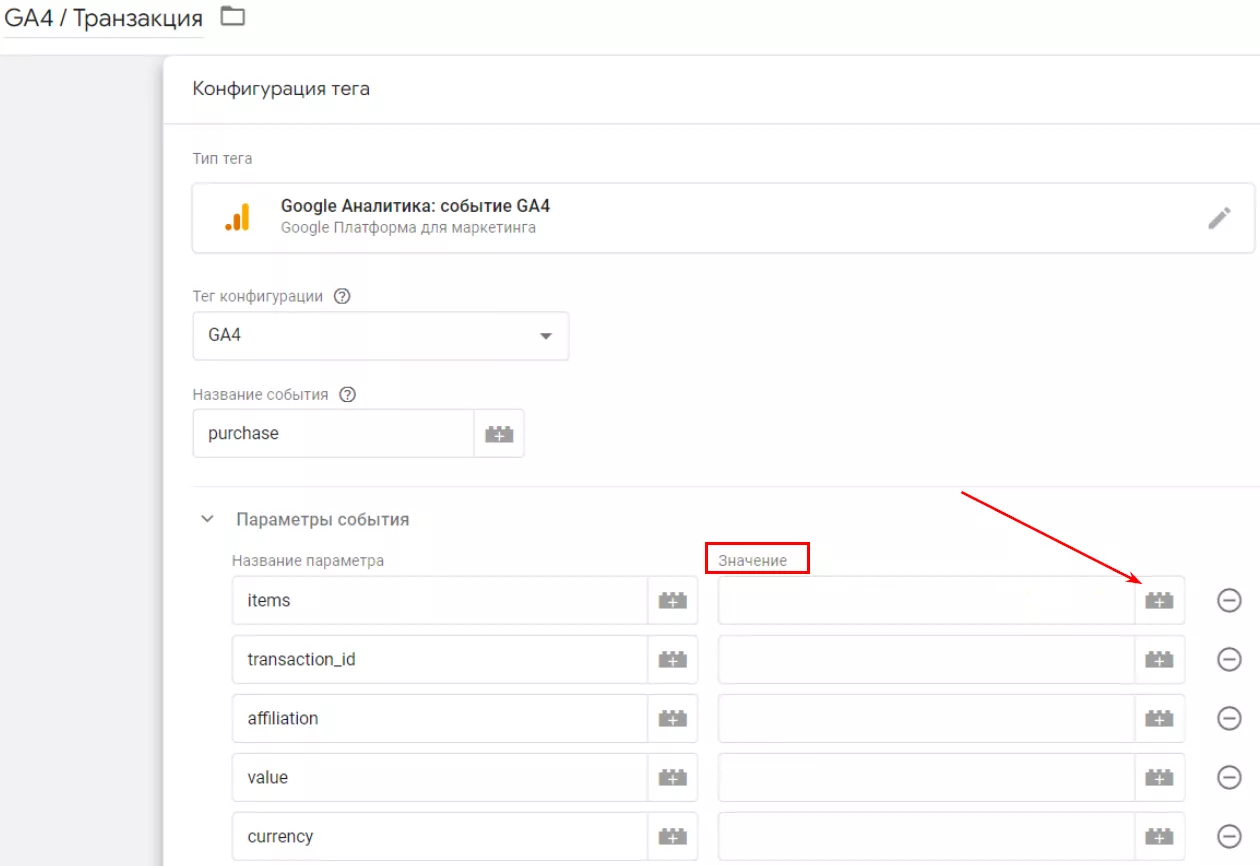Click folder icon next to tag title

(x=232, y=16)
